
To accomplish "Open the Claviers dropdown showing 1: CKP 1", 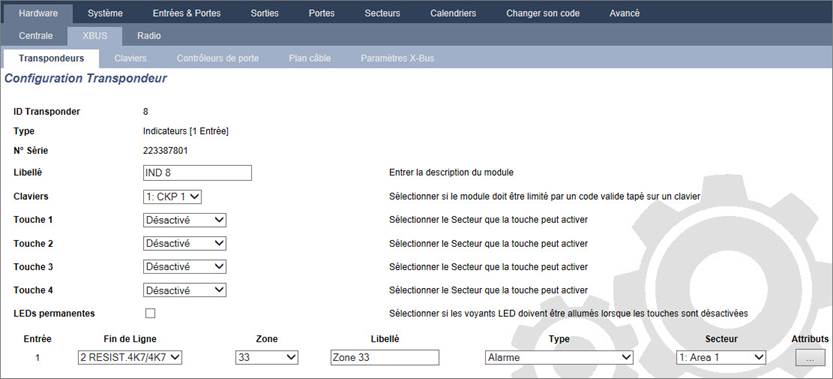I will tap(172, 197).
